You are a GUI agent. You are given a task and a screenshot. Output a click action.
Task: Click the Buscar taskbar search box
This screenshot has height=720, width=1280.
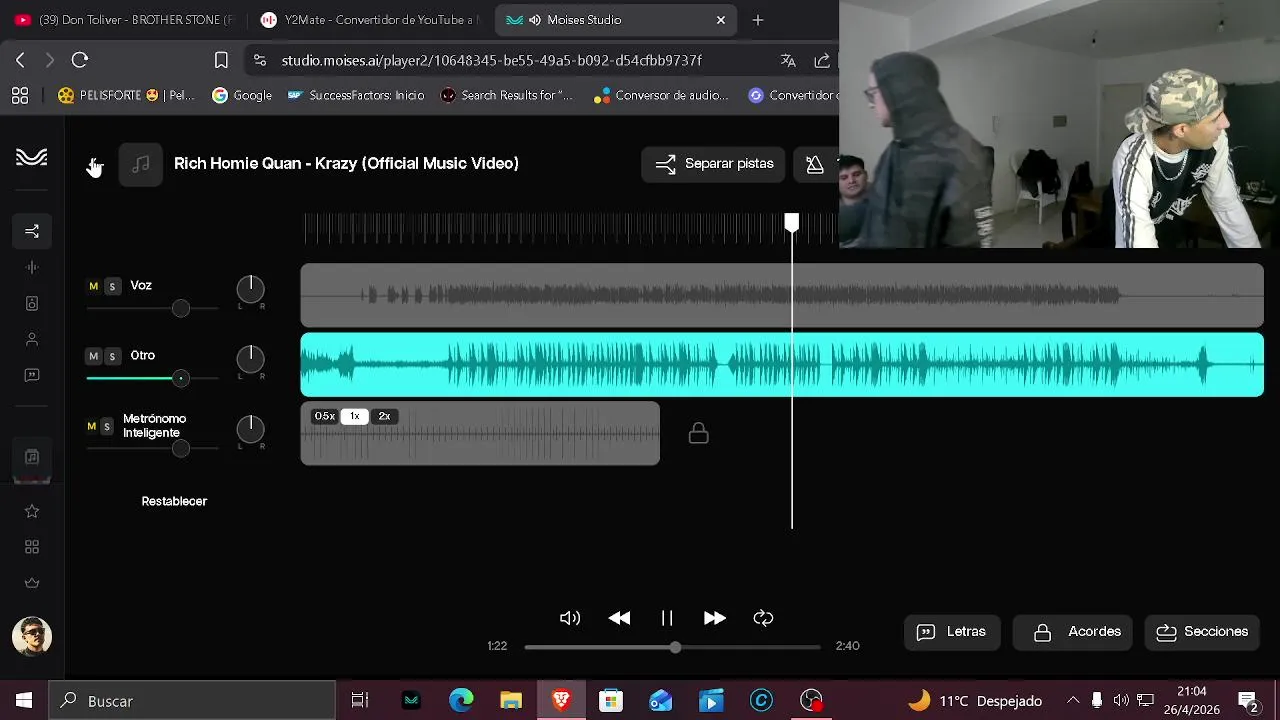(192, 701)
